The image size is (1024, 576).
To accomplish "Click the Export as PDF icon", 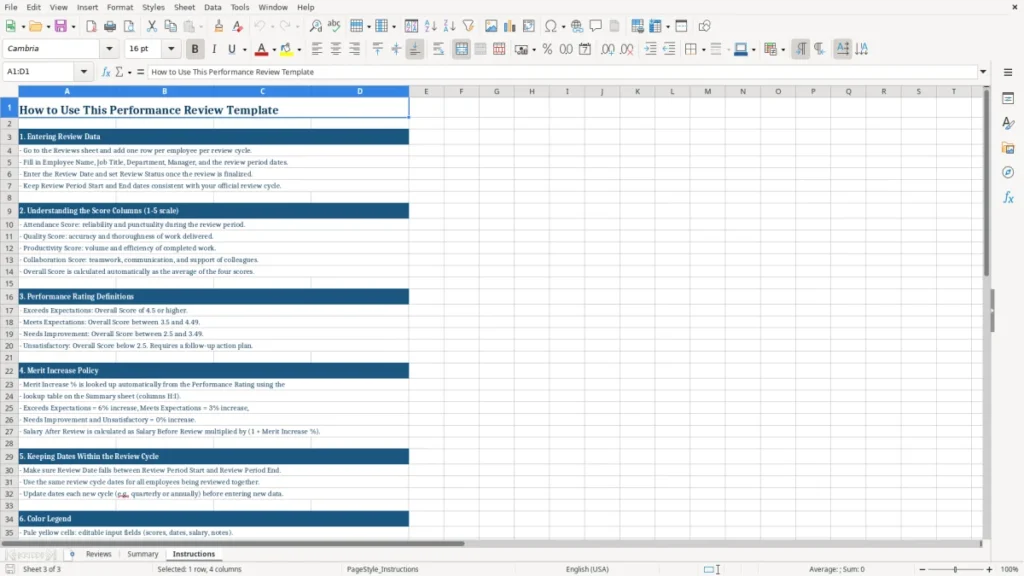I will (x=91, y=26).
